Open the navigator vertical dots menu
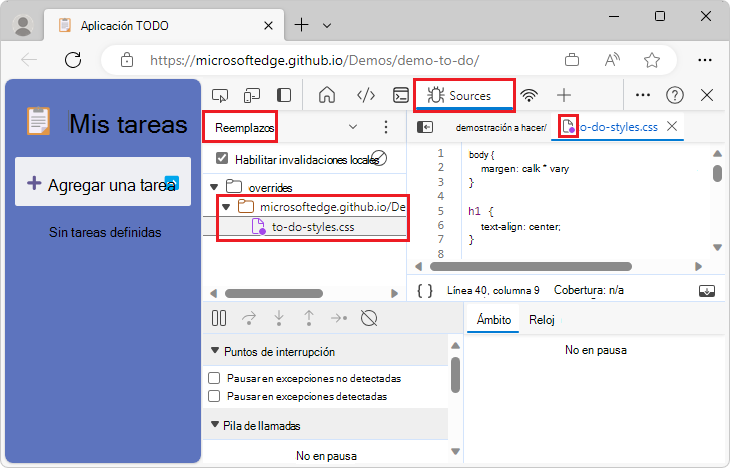Image resolution: width=730 pixels, height=468 pixels. coord(385,127)
